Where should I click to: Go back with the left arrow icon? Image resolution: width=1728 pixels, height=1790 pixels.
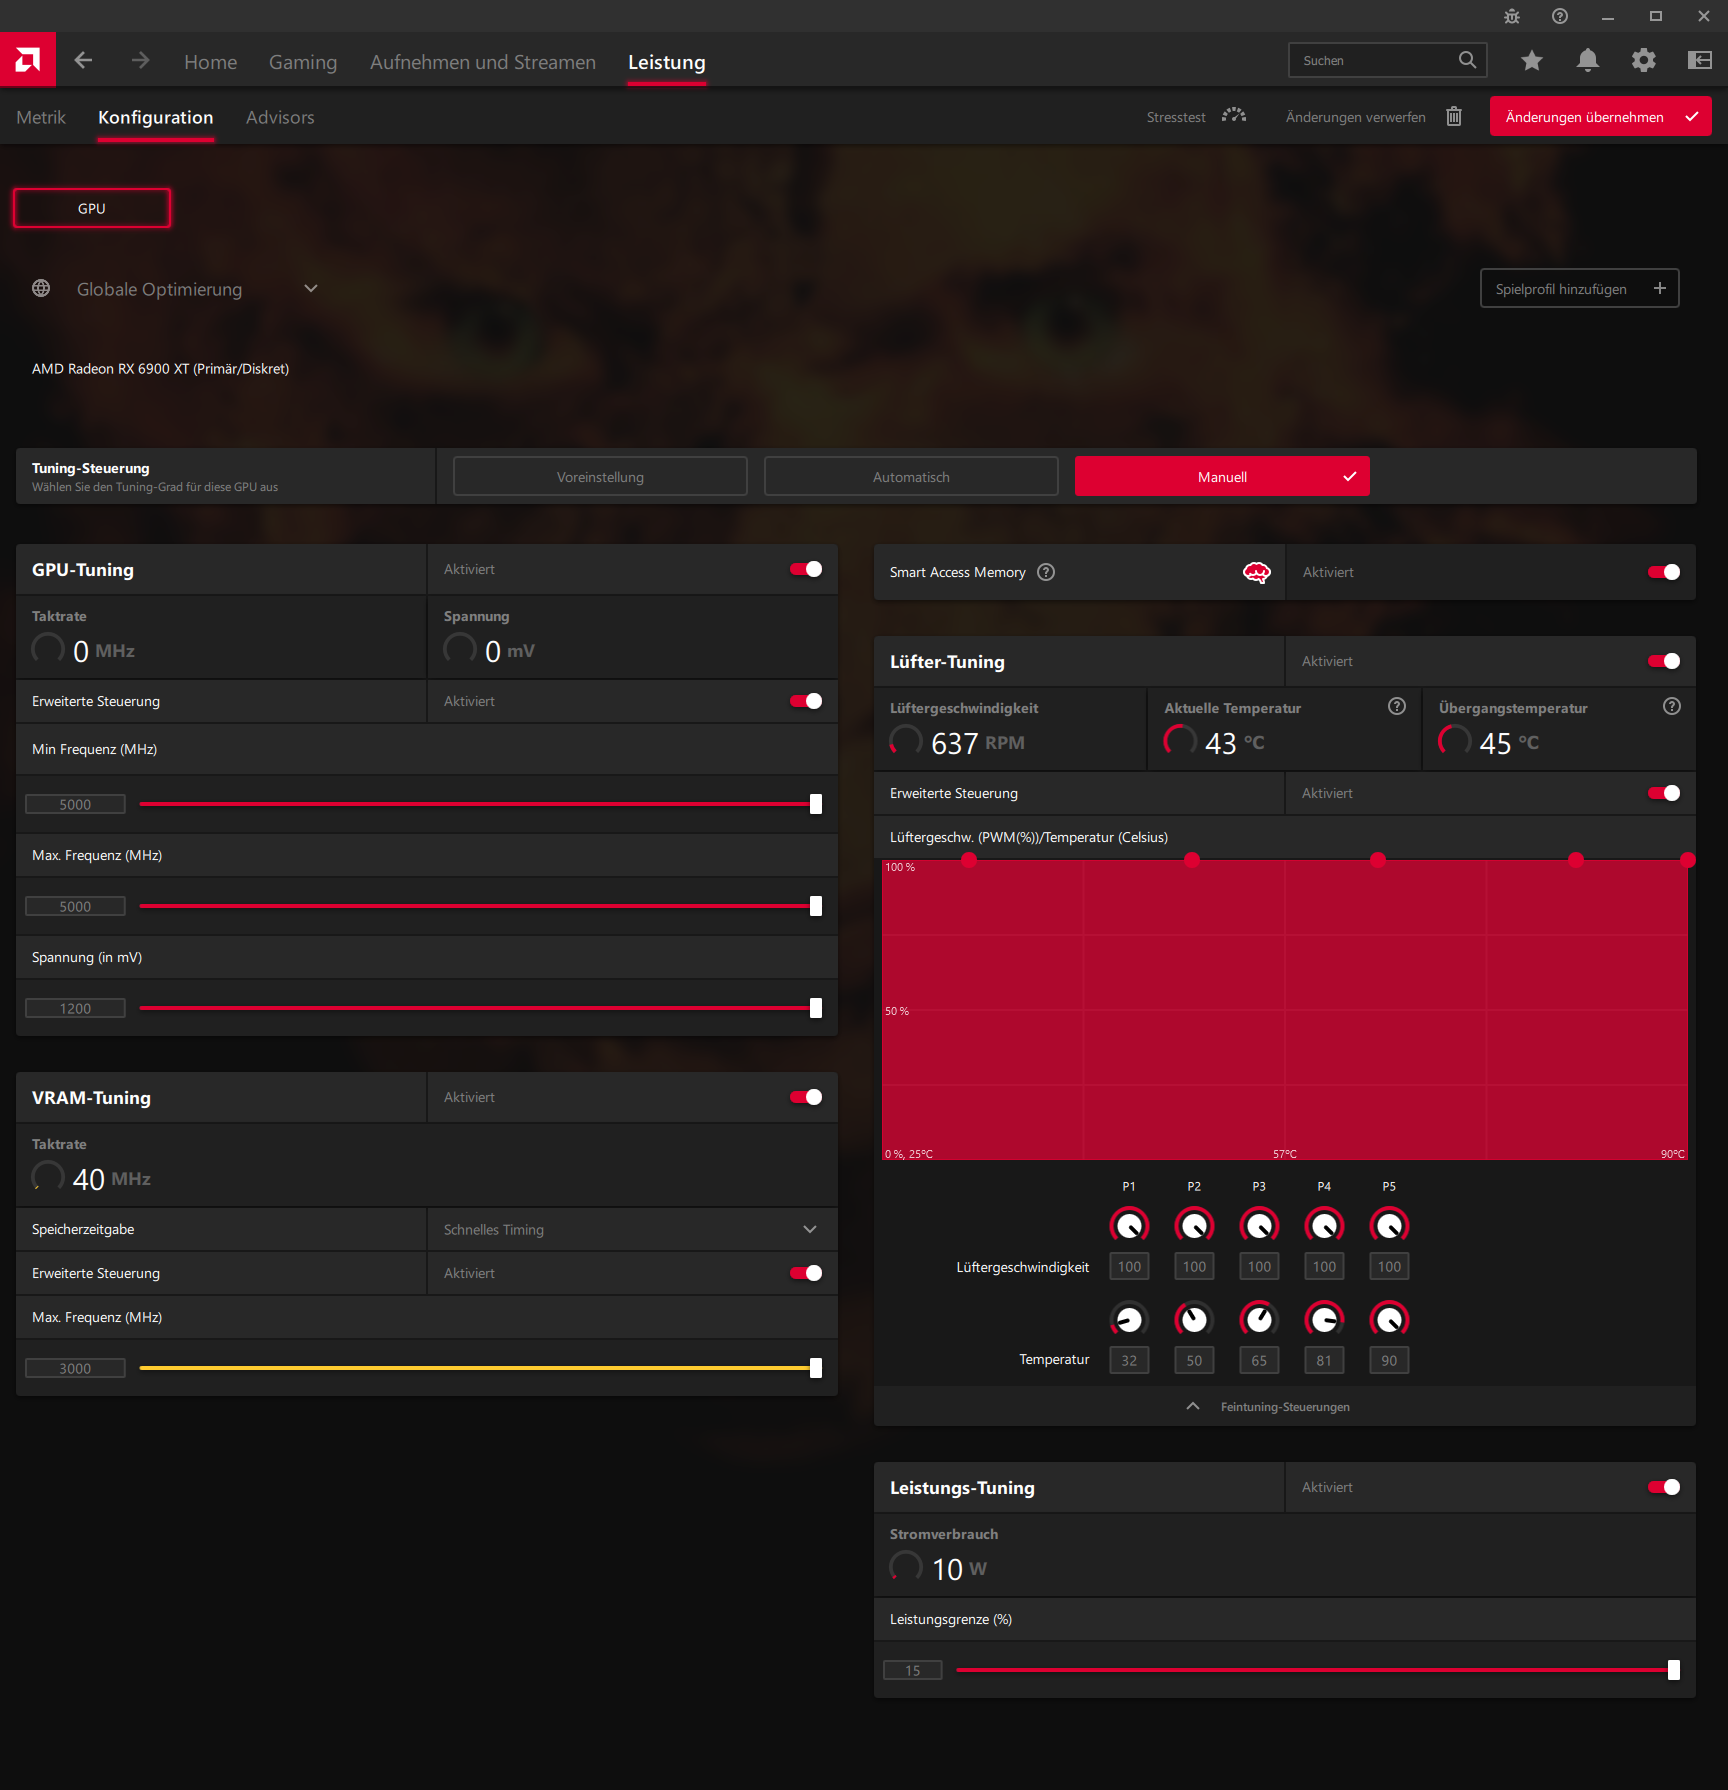tap(84, 61)
